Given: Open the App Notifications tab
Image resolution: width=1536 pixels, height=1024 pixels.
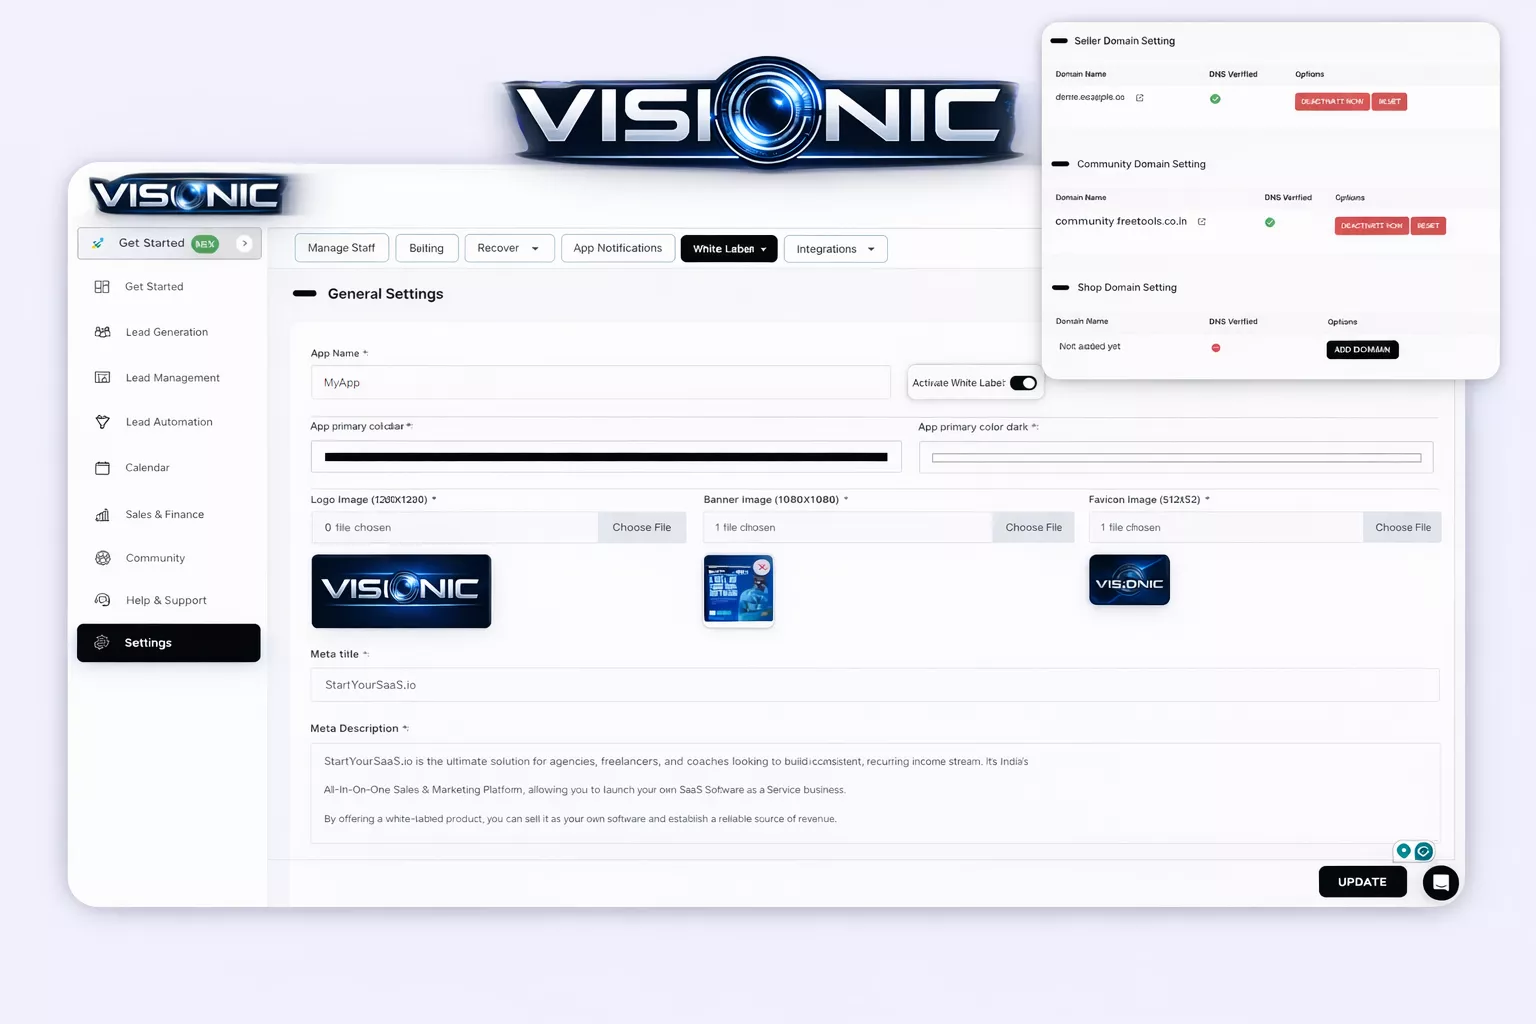Looking at the screenshot, I should [x=617, y=248].
